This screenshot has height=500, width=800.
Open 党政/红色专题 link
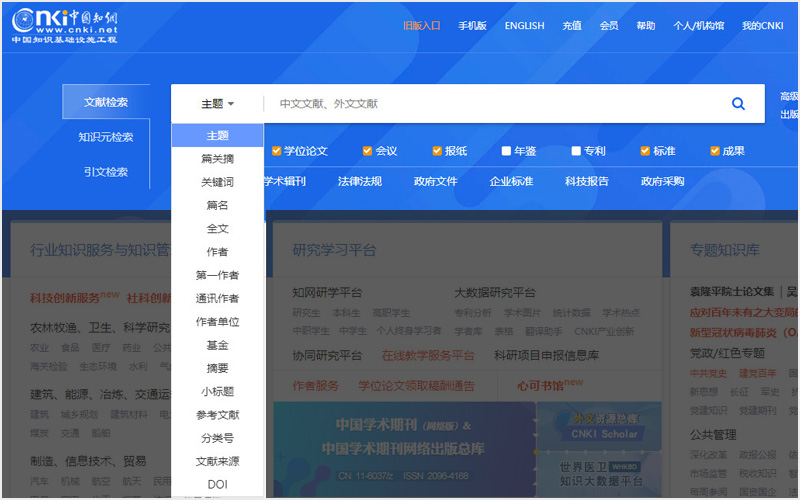click(x=727, y=353)
